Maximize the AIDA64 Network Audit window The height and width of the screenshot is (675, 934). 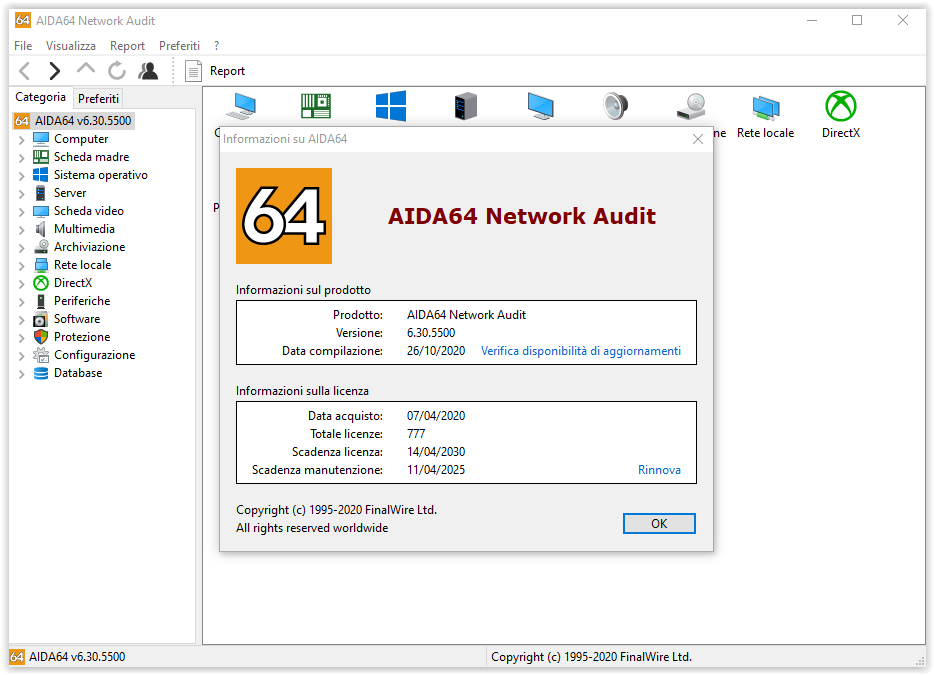[857, 20]
